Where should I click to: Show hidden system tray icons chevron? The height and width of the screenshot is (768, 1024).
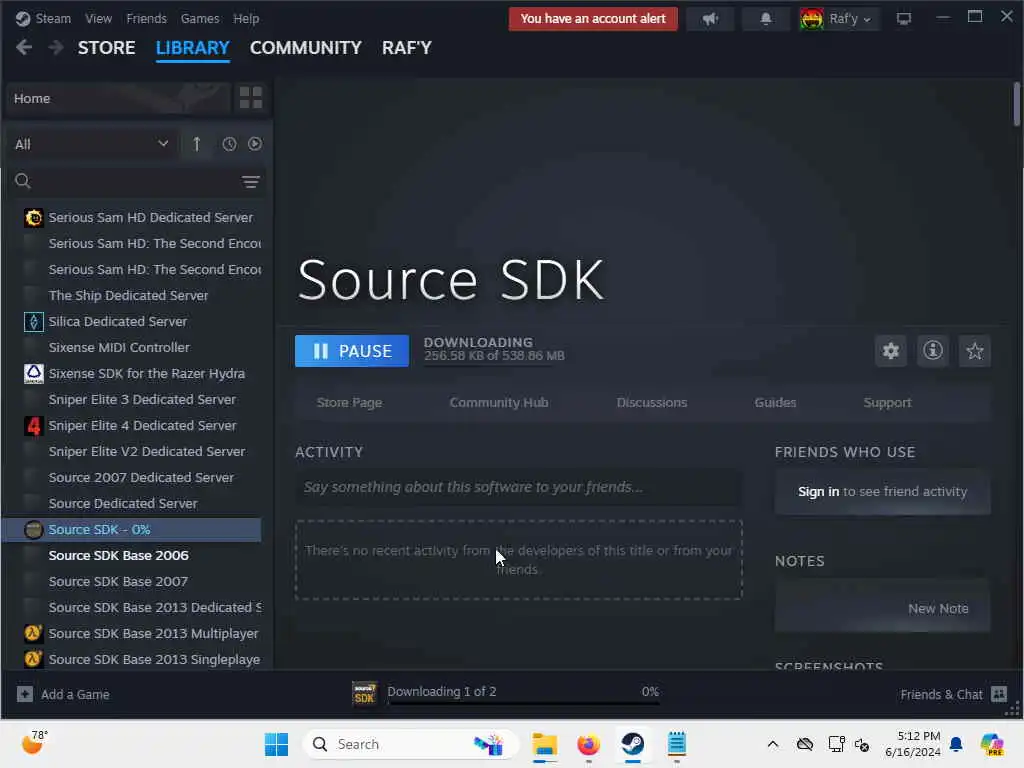773,744
